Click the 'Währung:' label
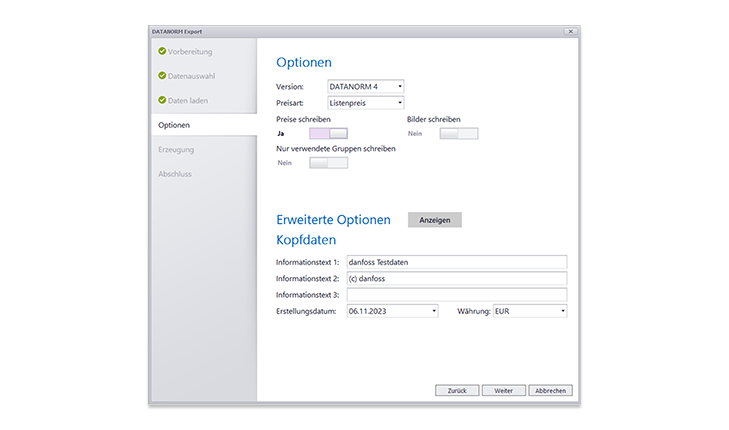Image resolution: width=729 pixels, height=430 pixels. click(x=474, y=311)
